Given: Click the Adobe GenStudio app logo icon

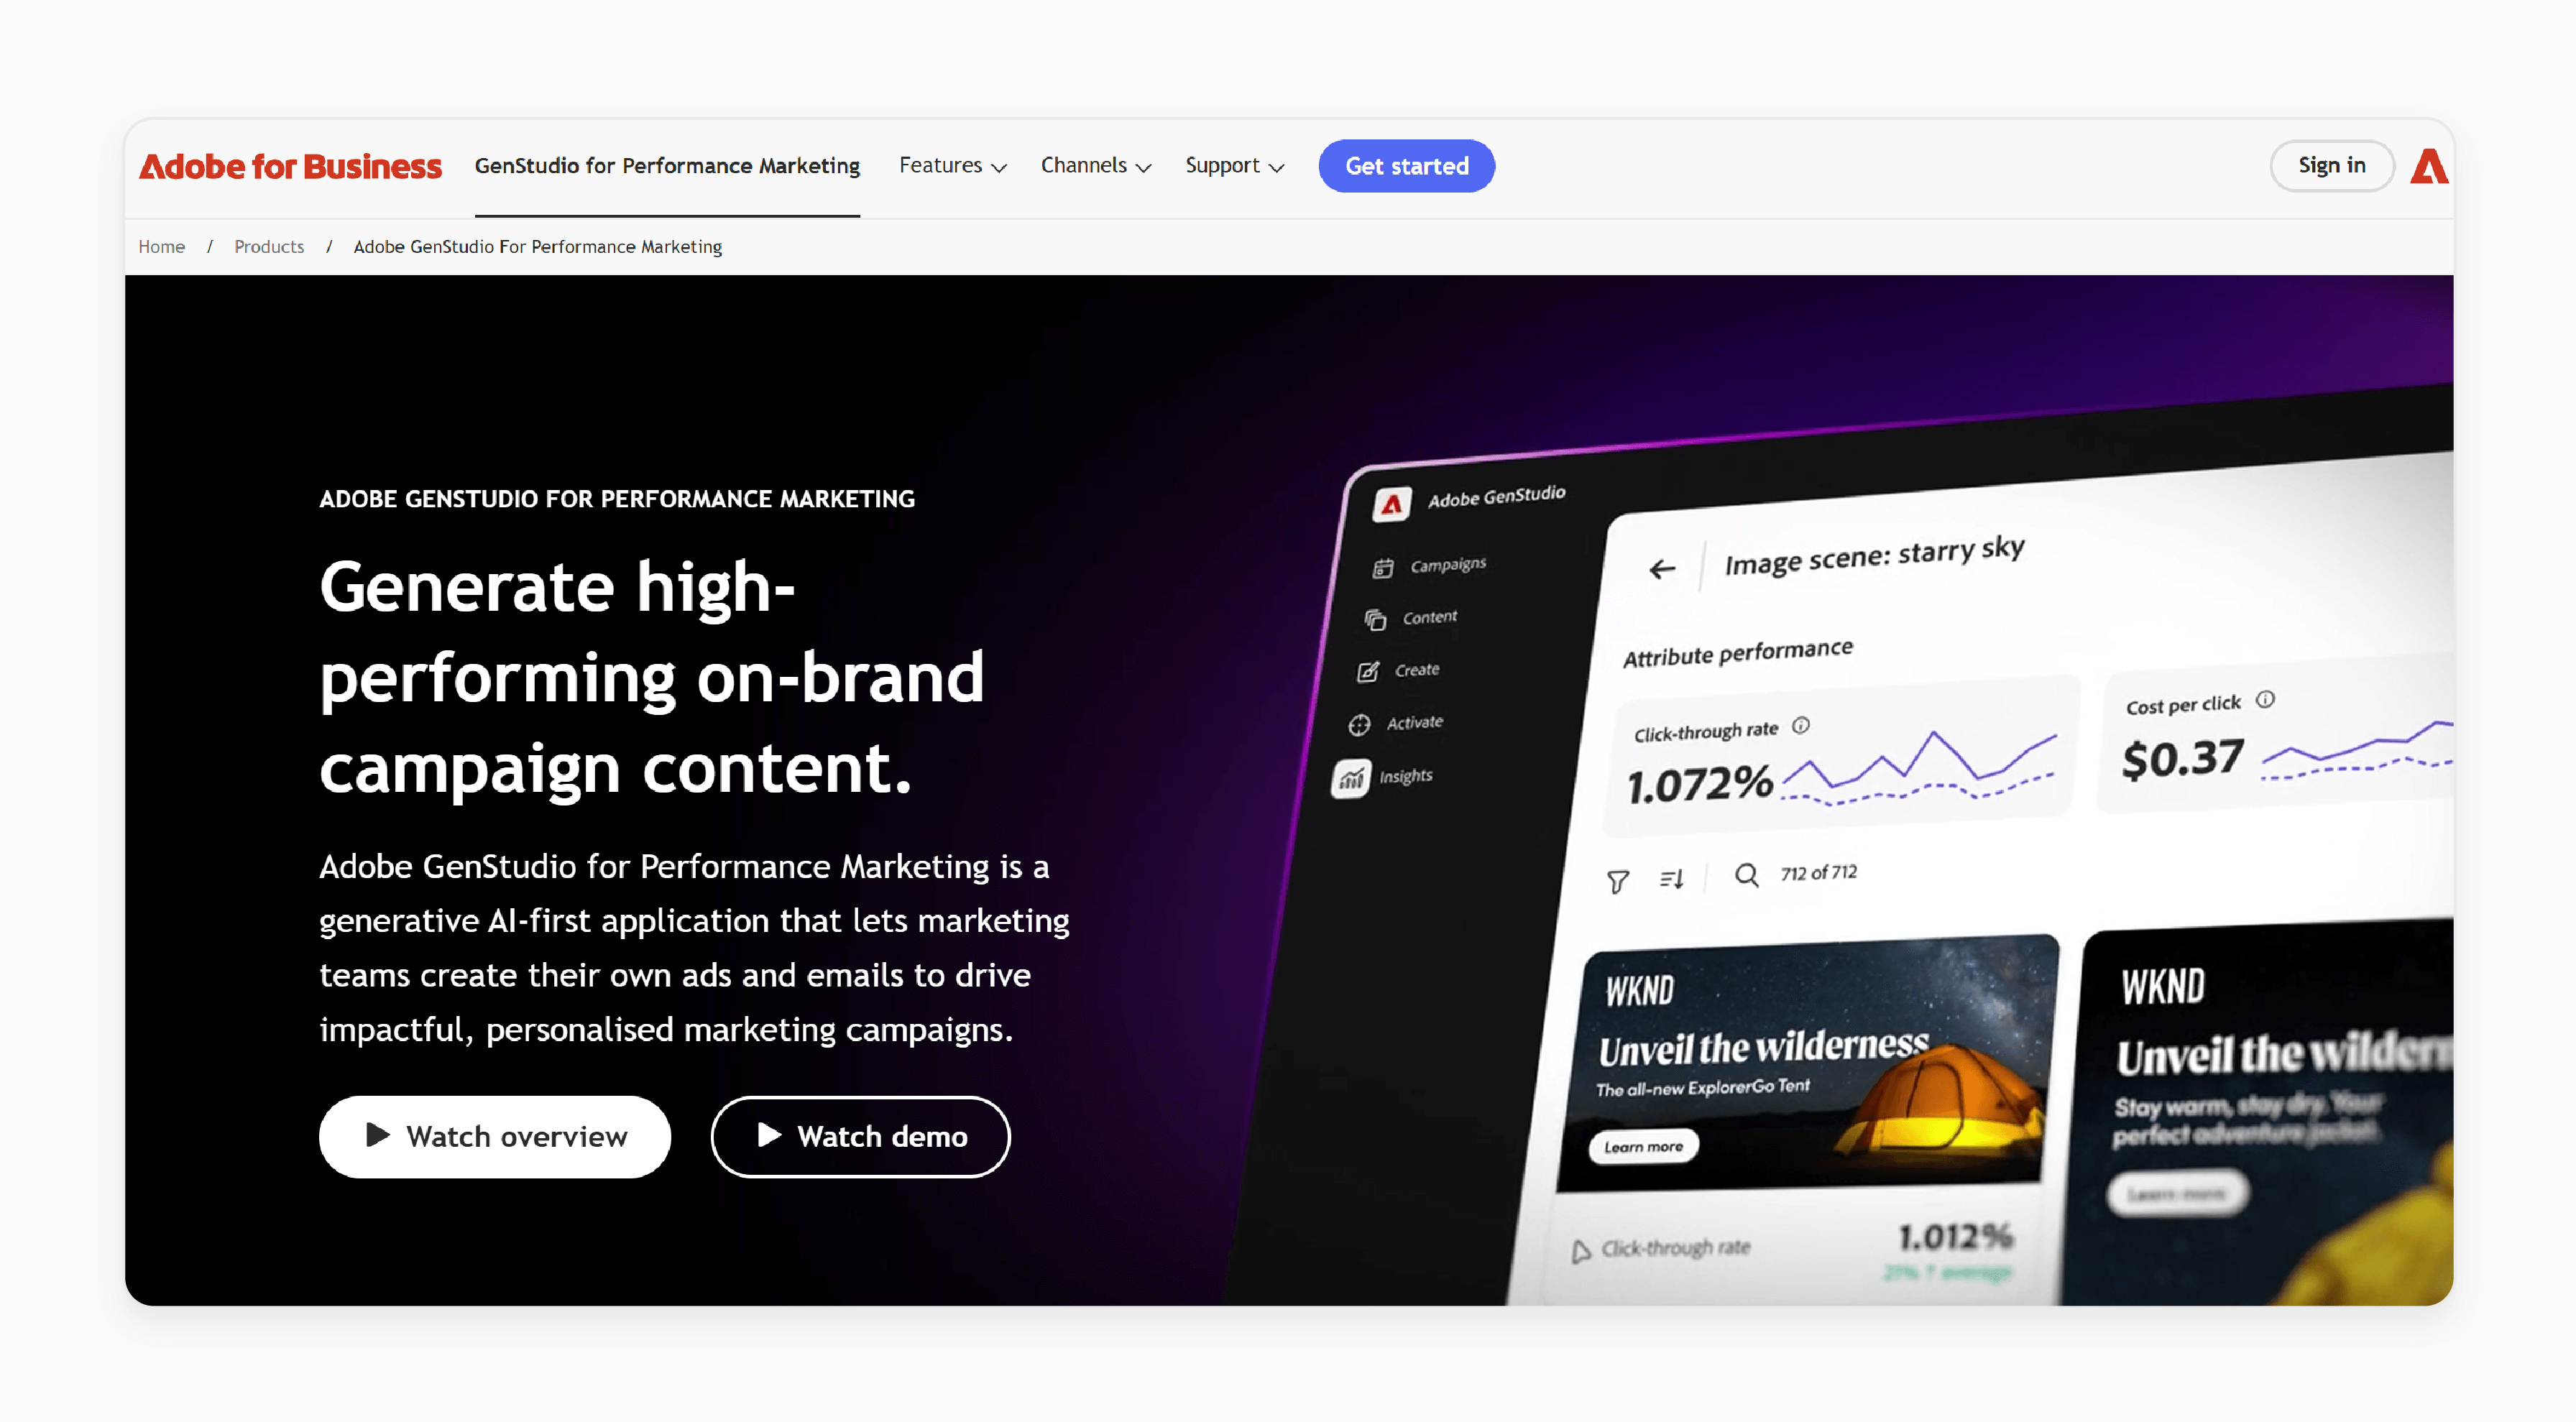Looking at the screenshot, I should tap(1391, 504).
